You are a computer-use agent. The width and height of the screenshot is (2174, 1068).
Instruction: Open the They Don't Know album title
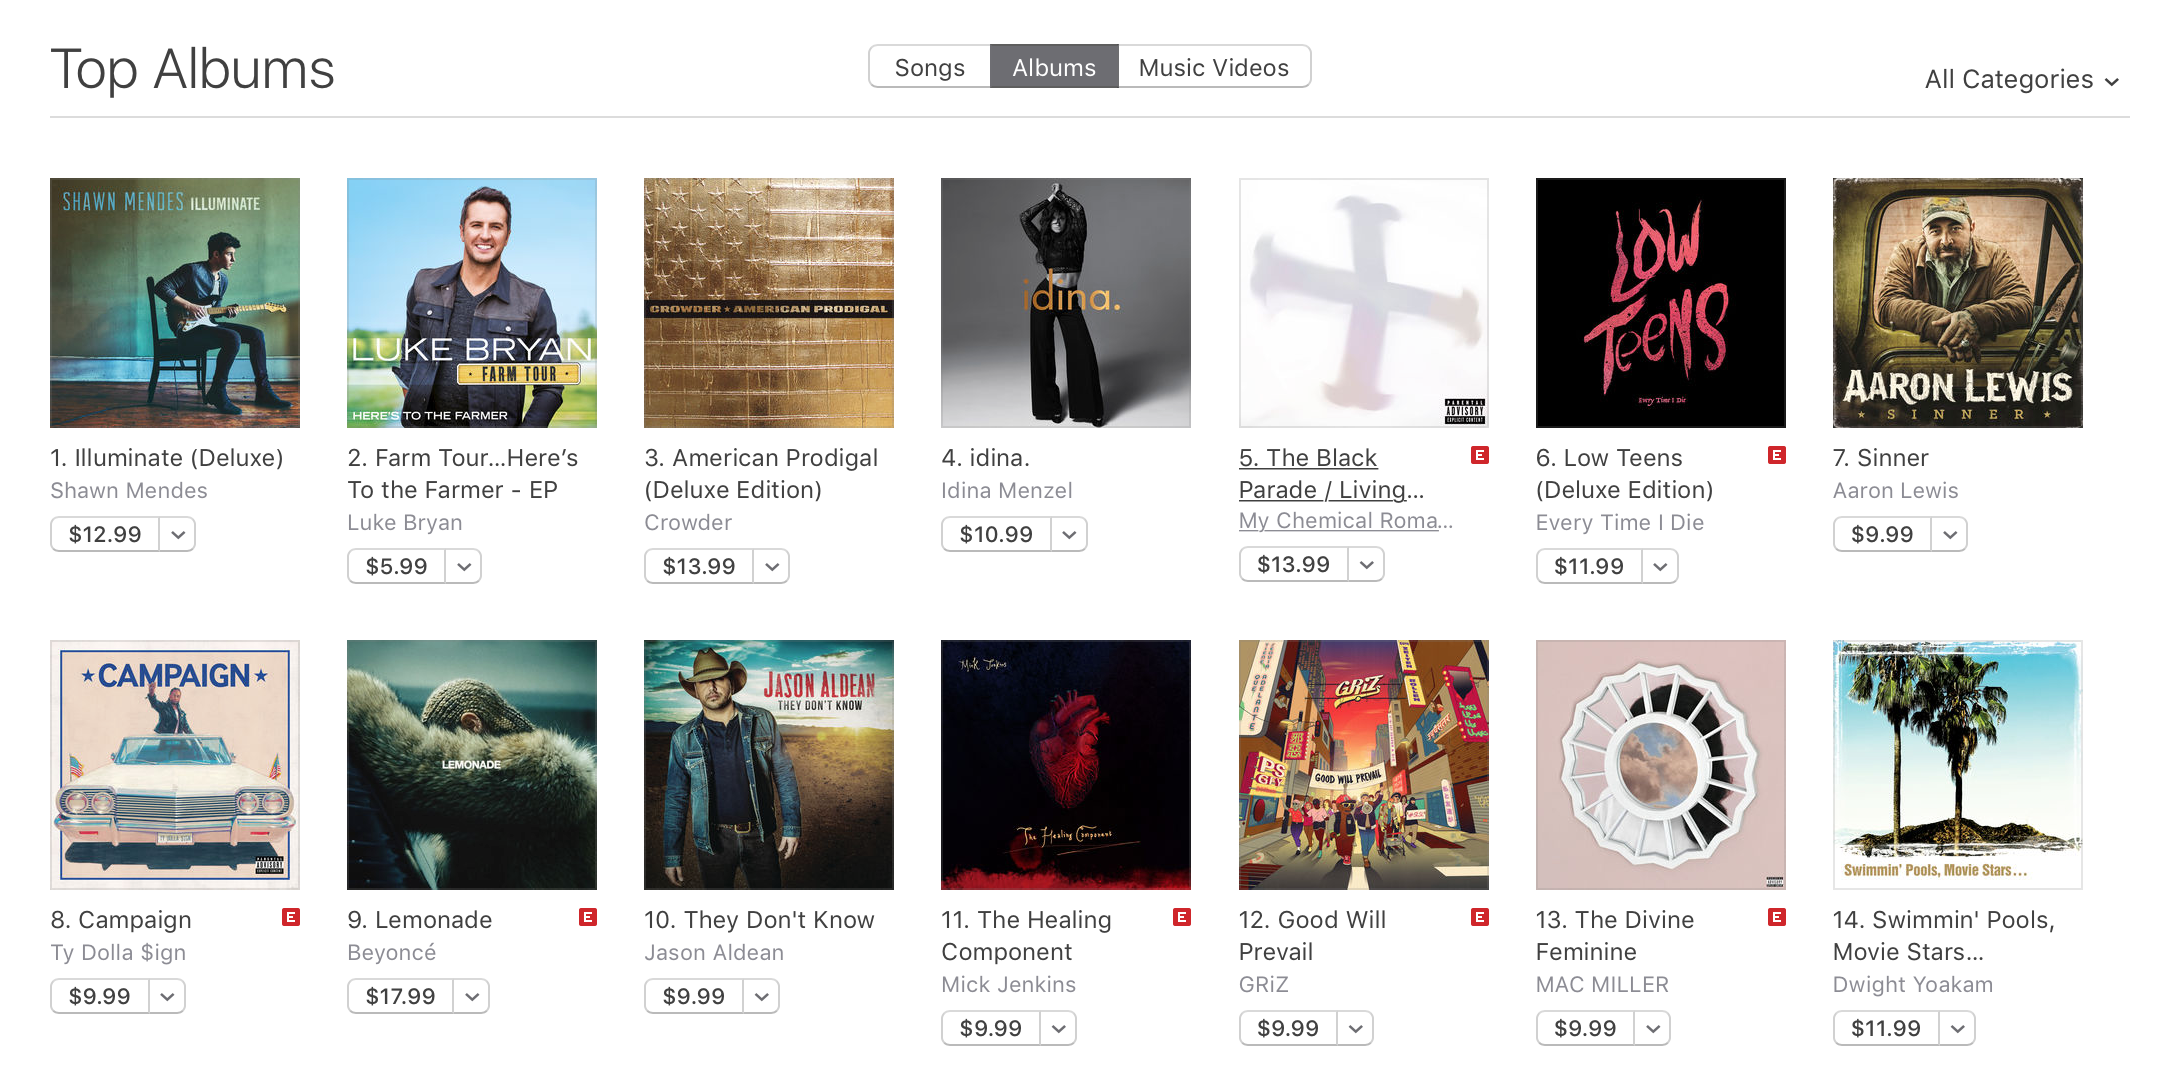pos(759,920)
